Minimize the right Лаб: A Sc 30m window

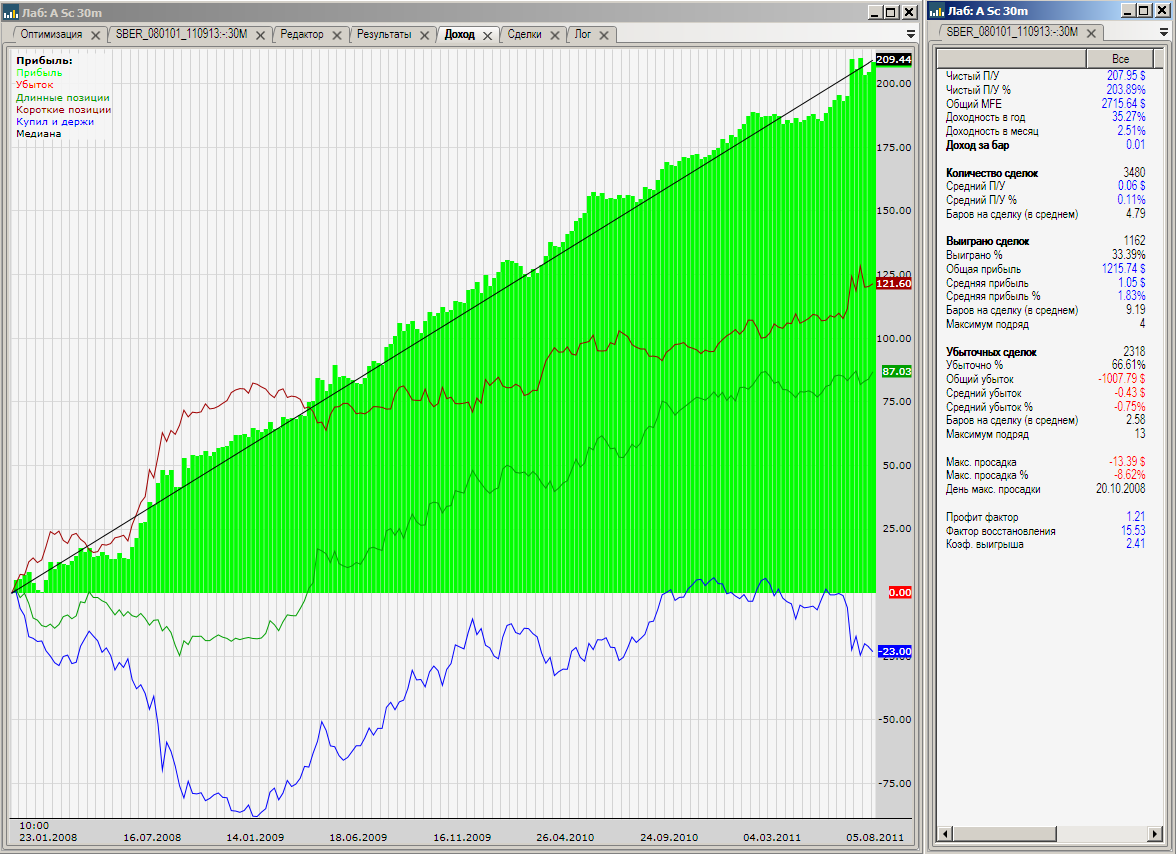tap(1128, 10)
